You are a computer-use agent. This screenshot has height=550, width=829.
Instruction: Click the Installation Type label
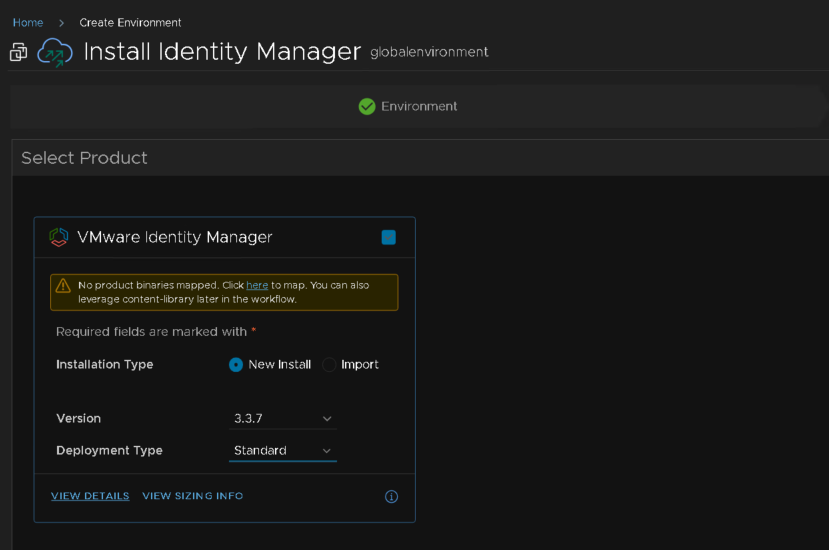(105, 364)
